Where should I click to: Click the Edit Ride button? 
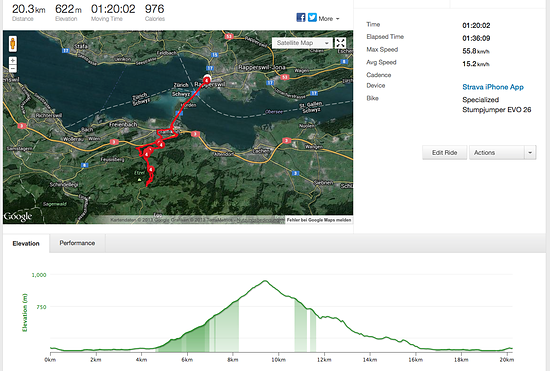444,153
